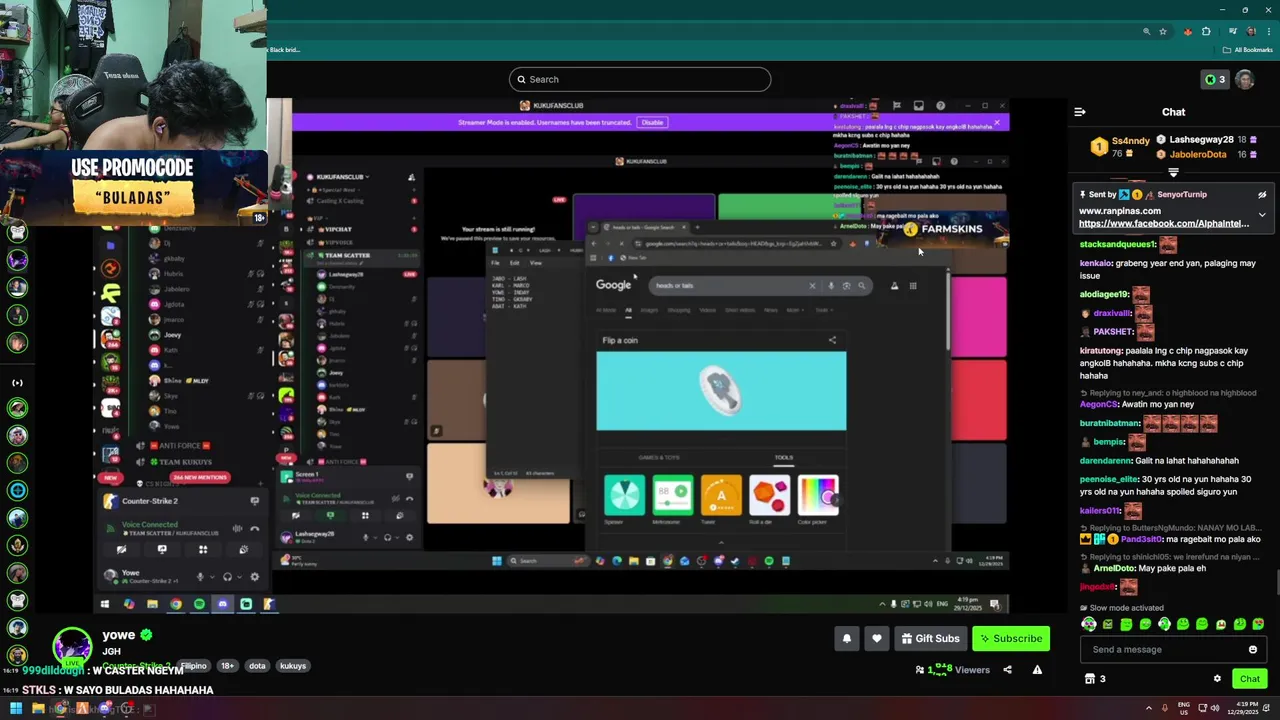Open the pinned facebook.com/AlphaIntel link

[x=1164, y=224]
